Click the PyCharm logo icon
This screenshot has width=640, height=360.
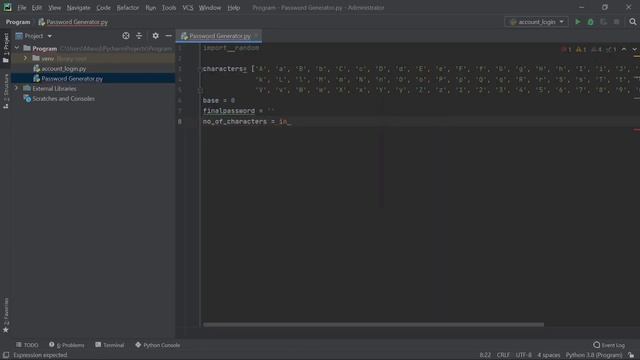(x=7, y=7)
